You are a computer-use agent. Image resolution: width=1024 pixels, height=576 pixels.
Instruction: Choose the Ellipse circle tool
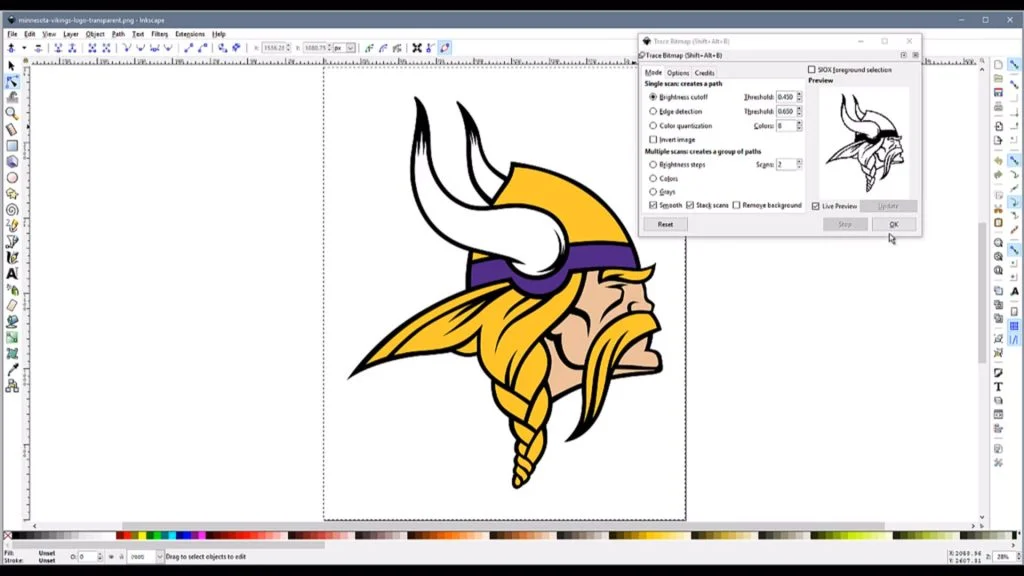(12, 177)
